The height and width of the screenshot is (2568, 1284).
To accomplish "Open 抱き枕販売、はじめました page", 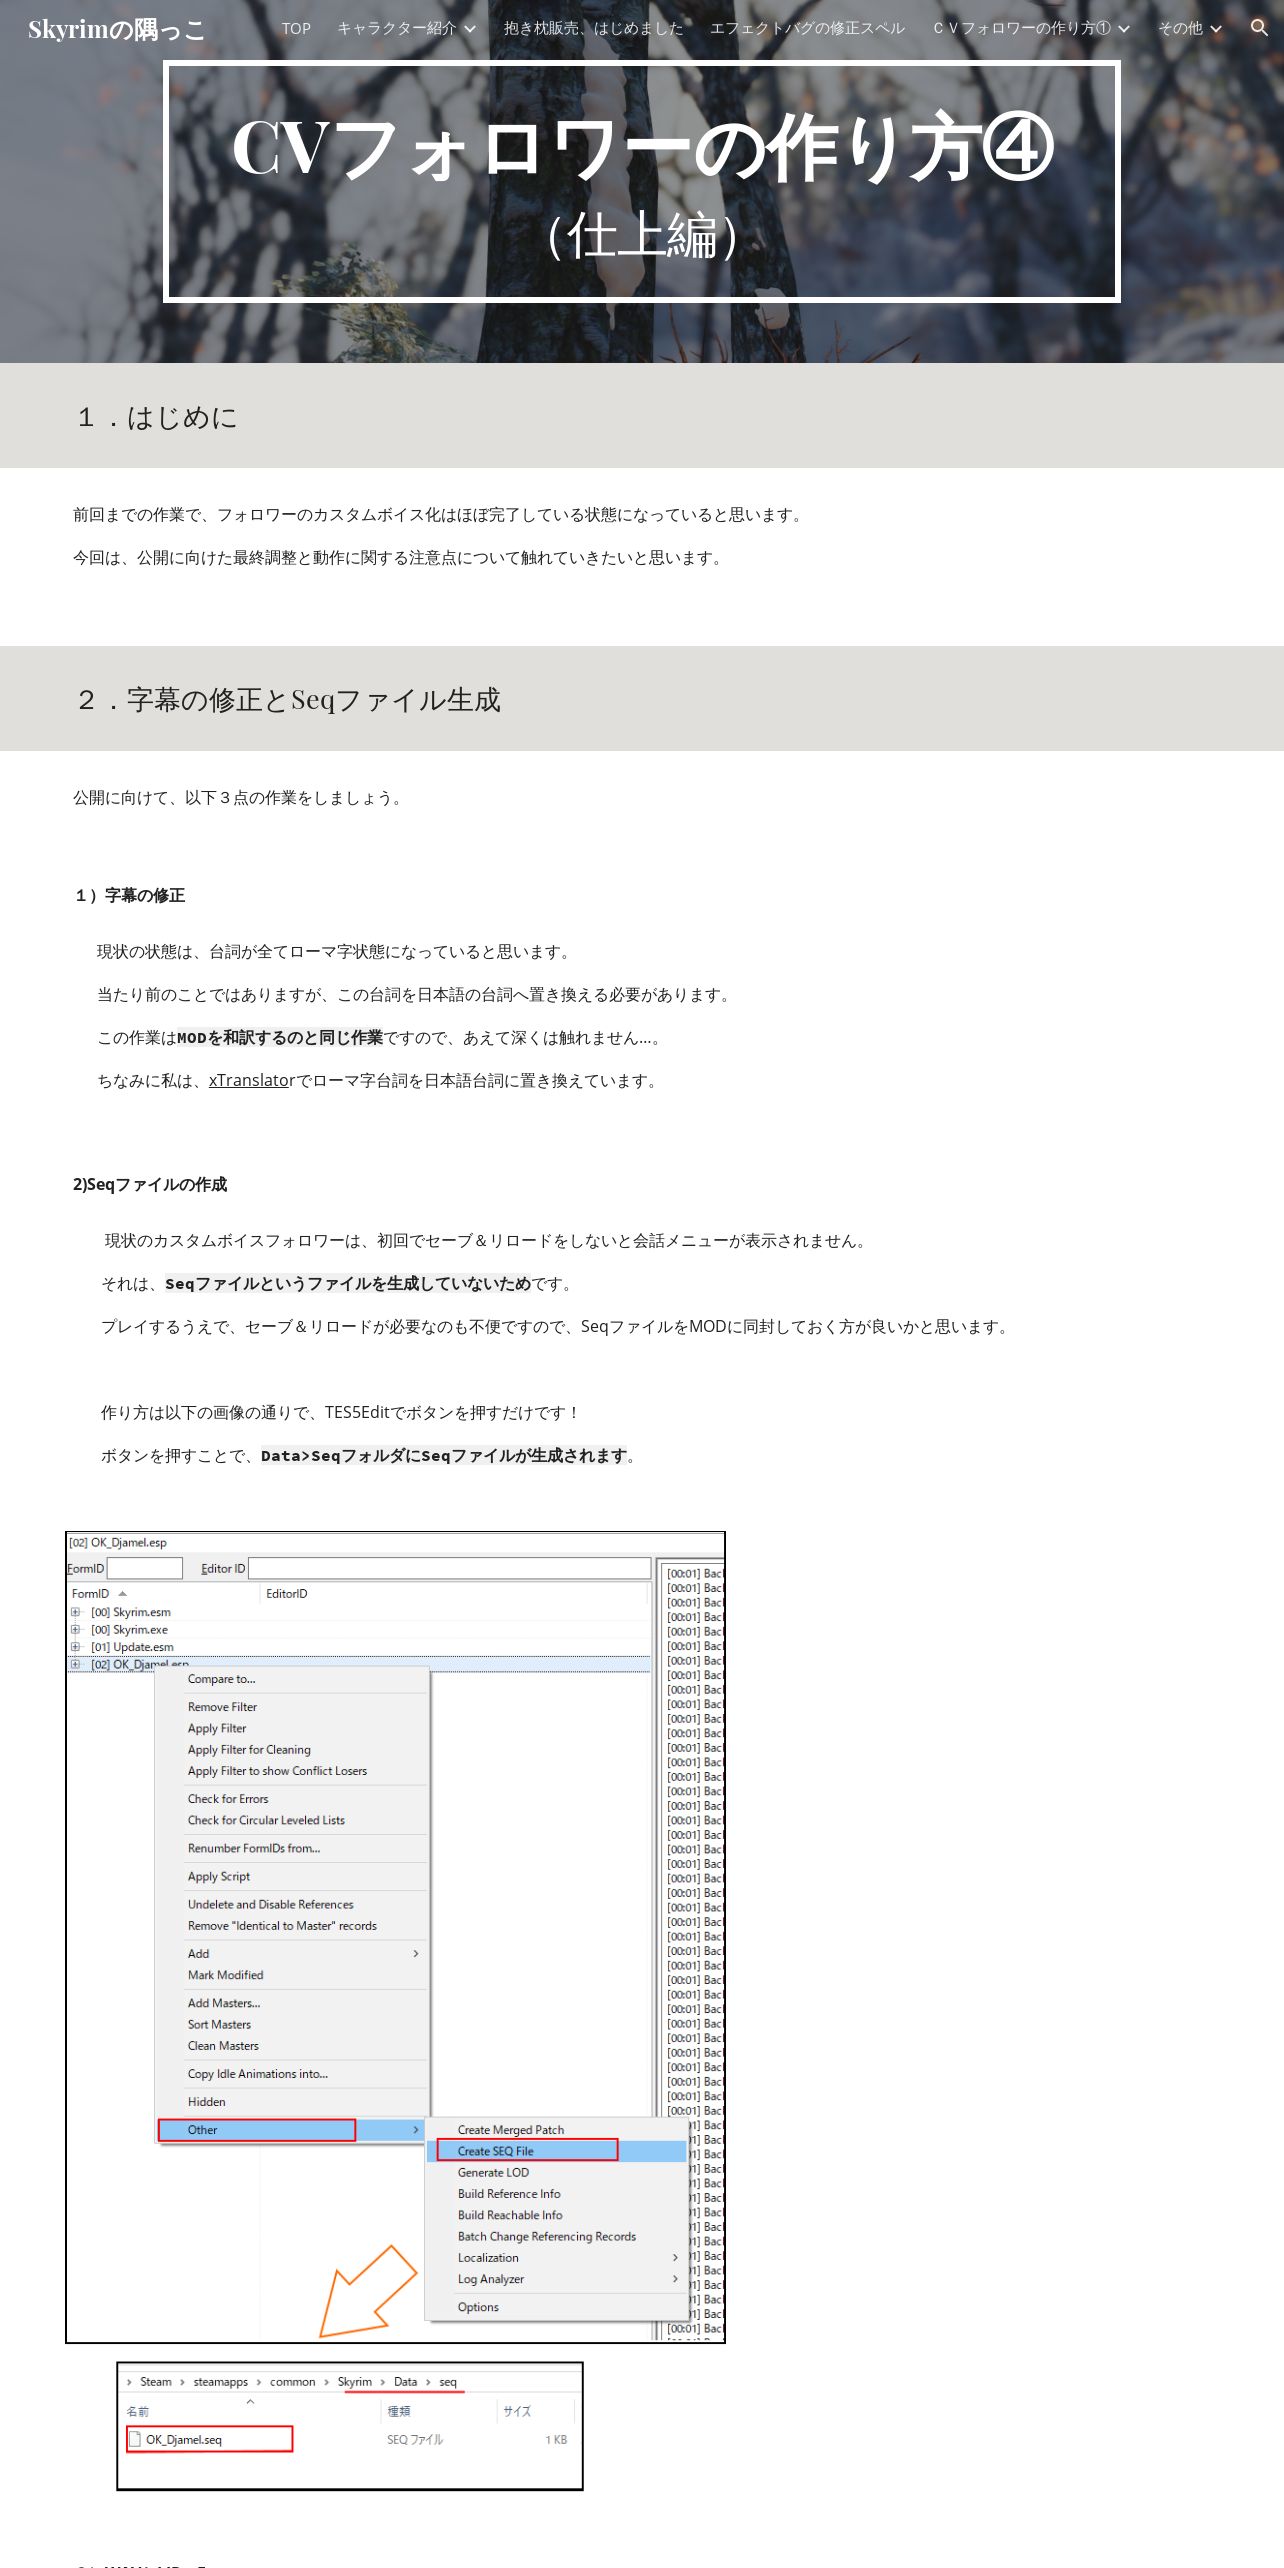I will point(593,28).
